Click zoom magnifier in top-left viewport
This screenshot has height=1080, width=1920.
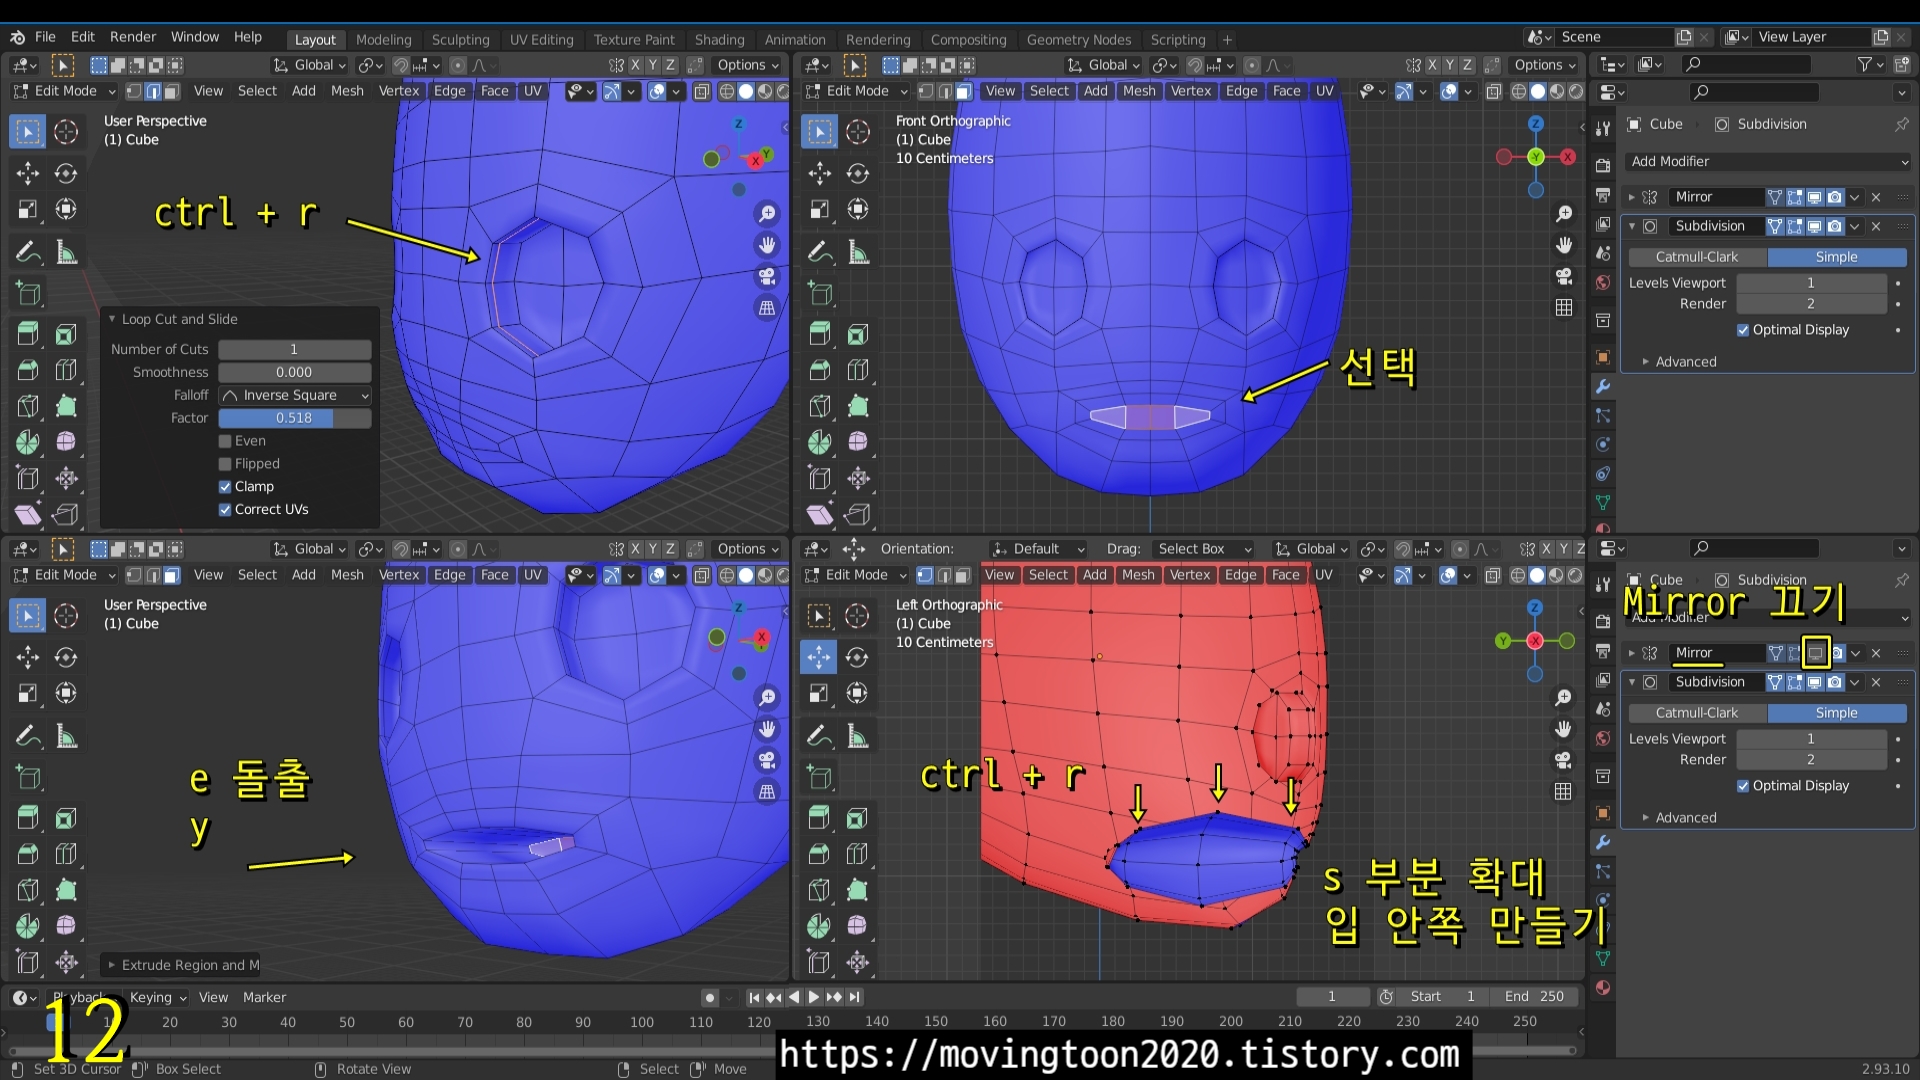(x=767, y=214)
